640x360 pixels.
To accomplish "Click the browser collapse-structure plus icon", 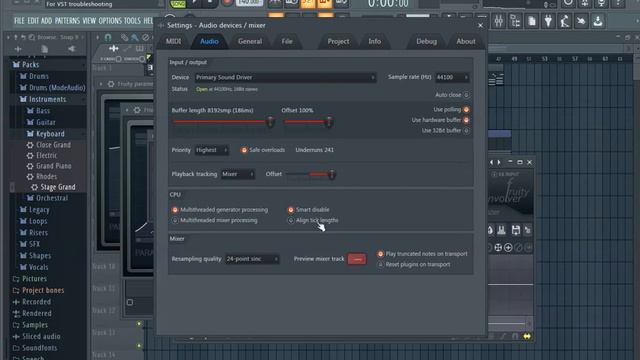I will point(18,49).
